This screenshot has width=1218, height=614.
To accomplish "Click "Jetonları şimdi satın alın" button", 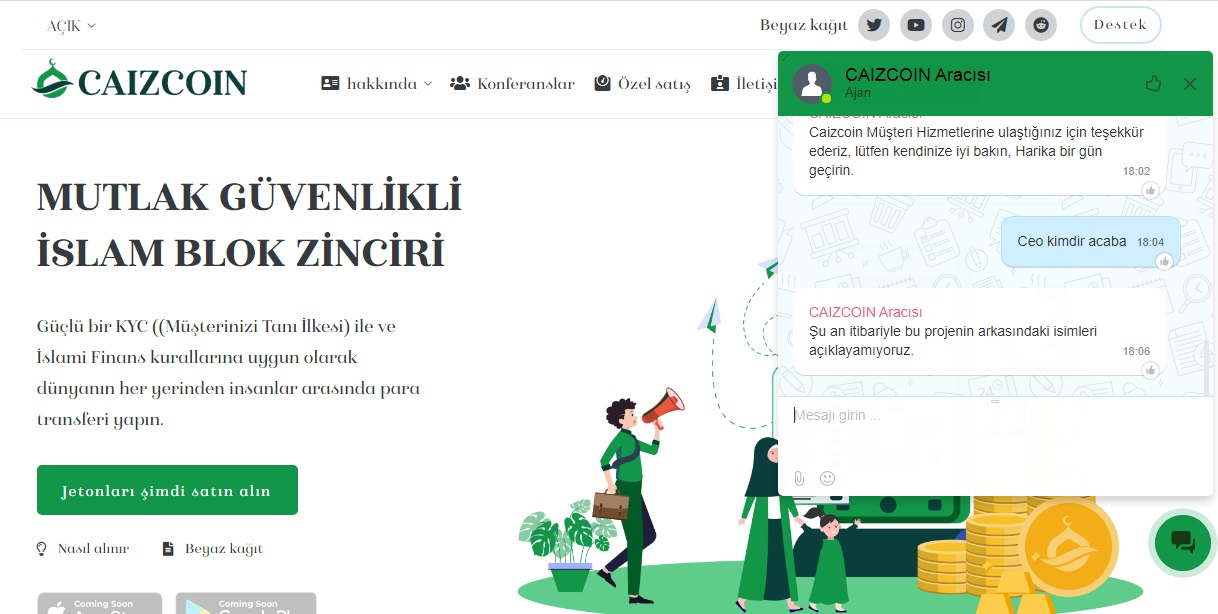I will point(167,490).
